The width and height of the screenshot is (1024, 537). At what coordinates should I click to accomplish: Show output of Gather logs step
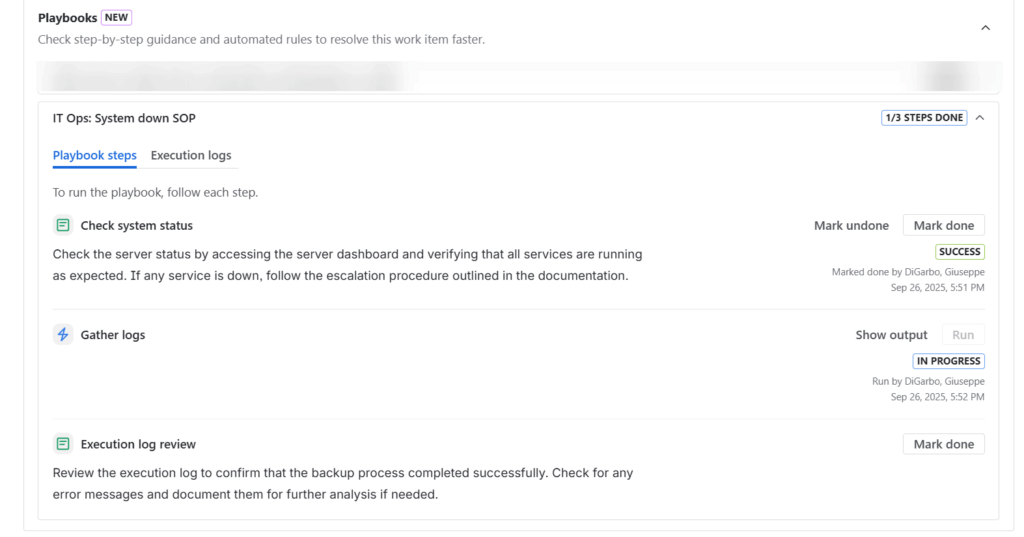[891, 335]
